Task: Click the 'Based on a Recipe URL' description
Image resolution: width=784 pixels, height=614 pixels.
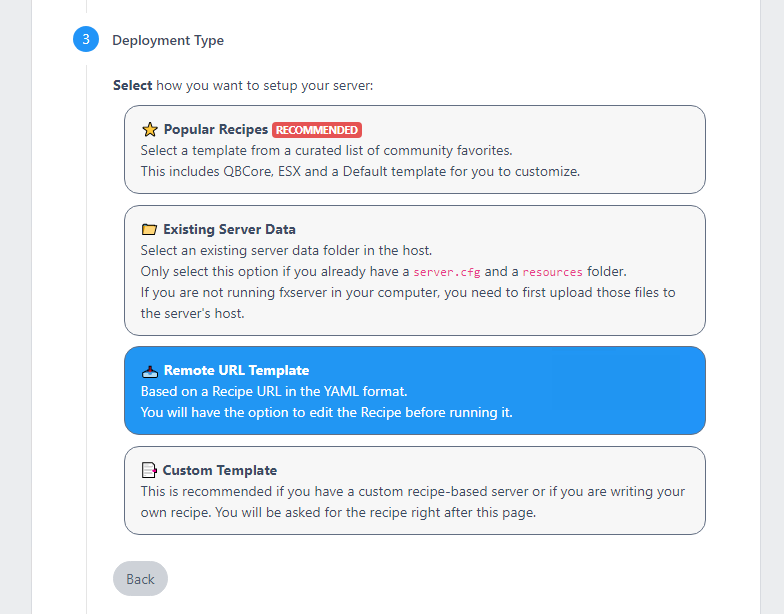Action: tap(274, 392)
